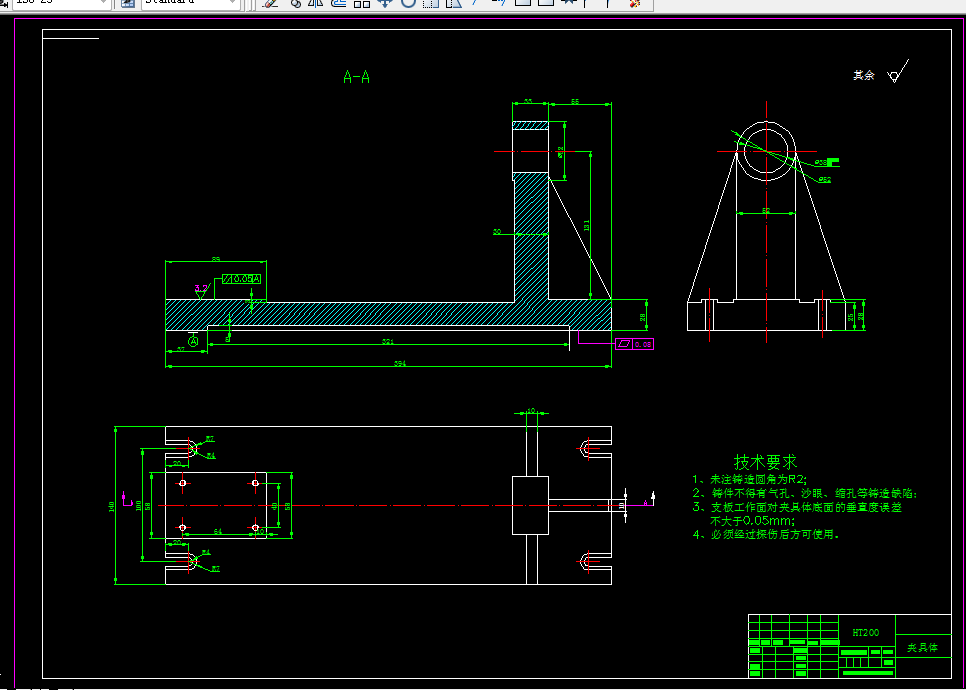Click the datum A circle marker
Viewport: 966px width, 690px height.
tap(193, 342)
